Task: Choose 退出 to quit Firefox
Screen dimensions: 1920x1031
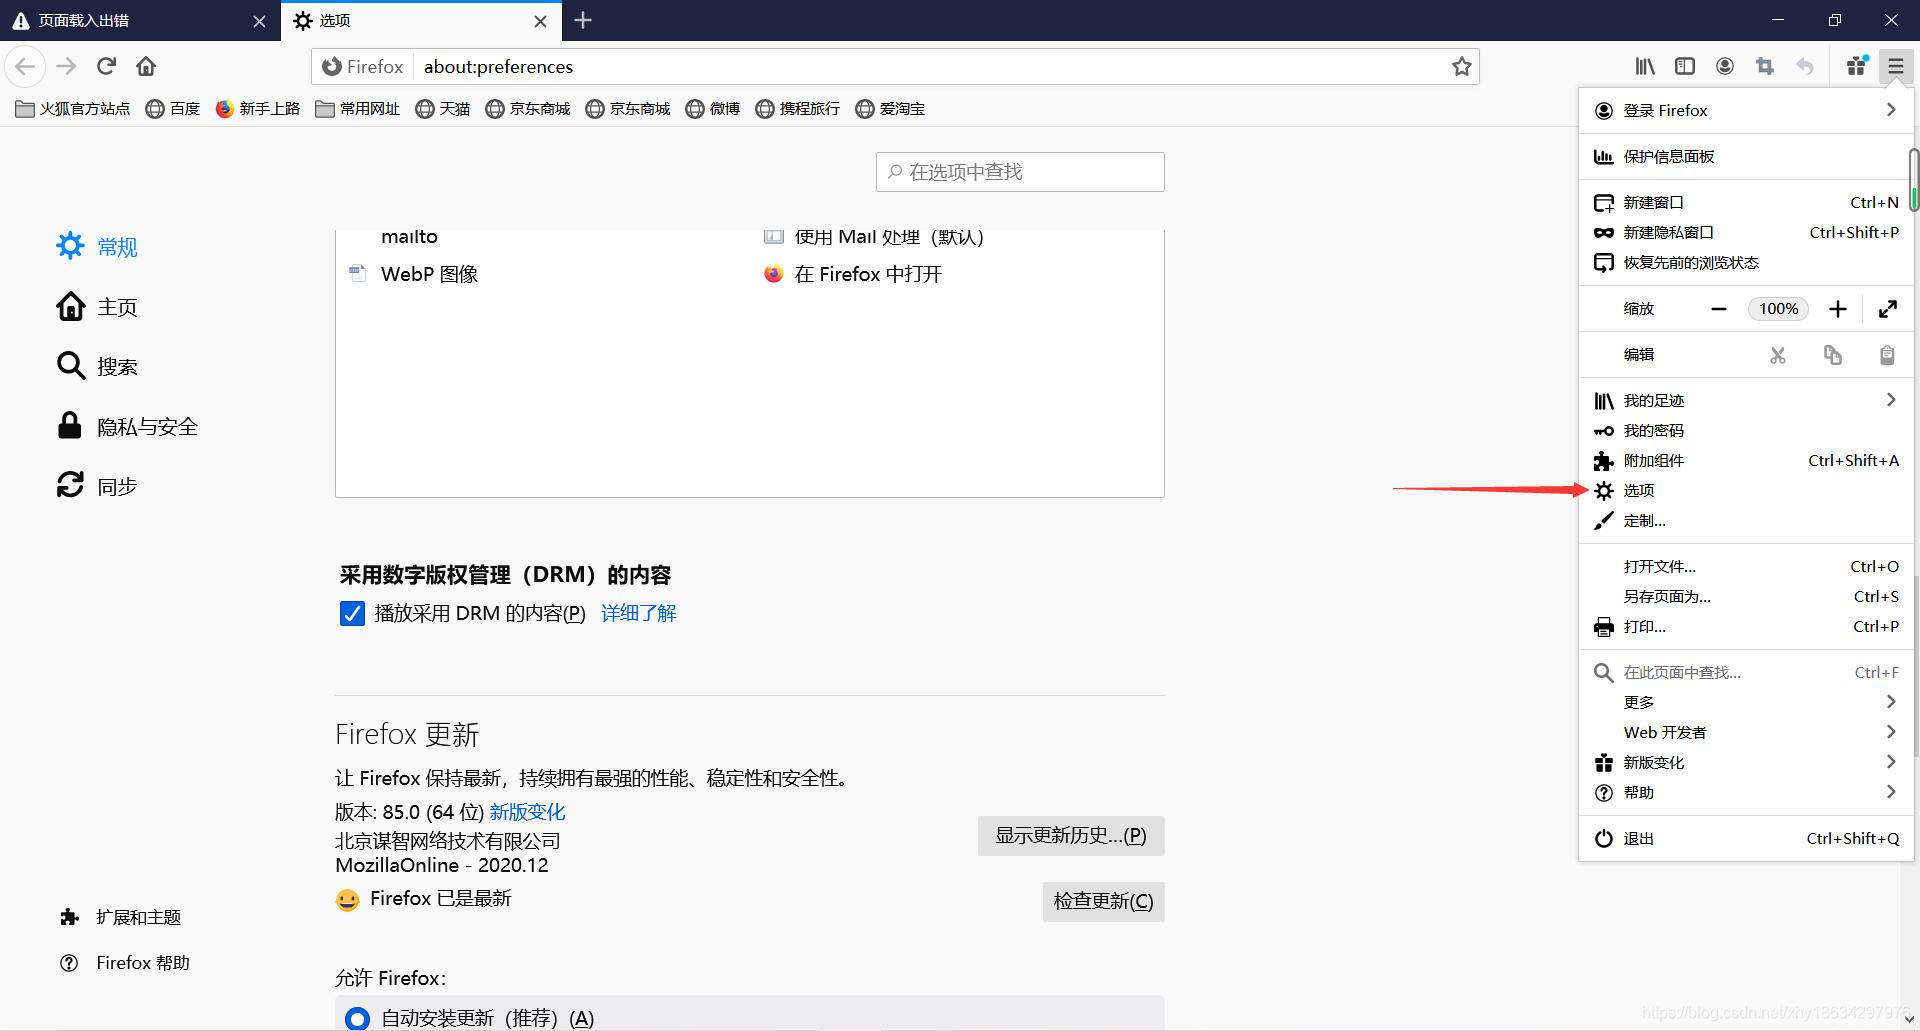Action: [1745, 838]
